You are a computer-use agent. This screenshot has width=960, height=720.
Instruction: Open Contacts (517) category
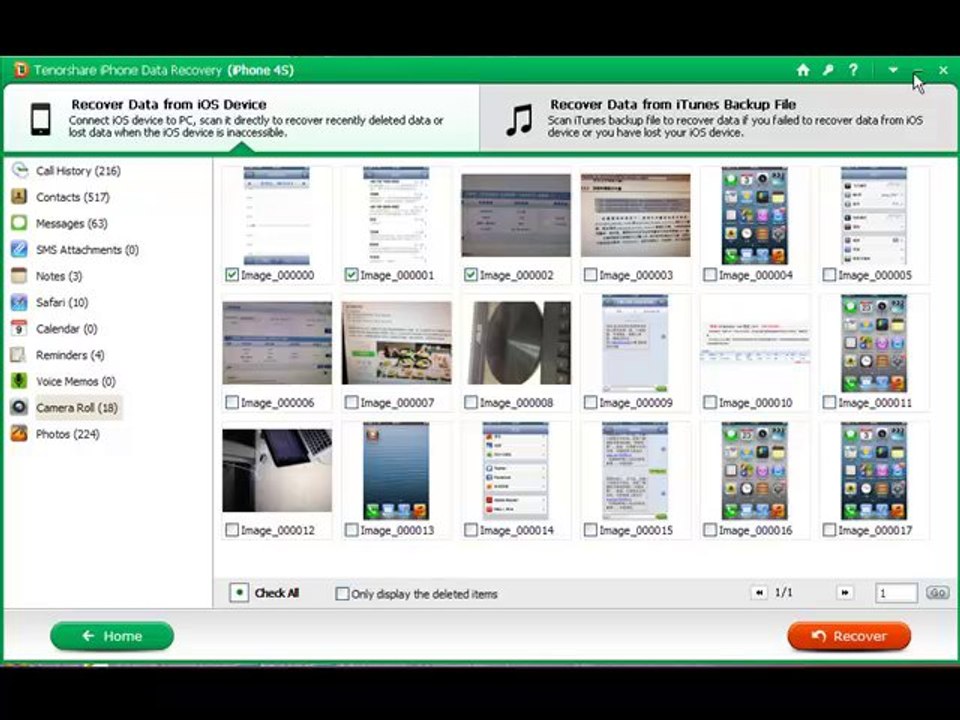pyautogui.click(x=72, y=197)
